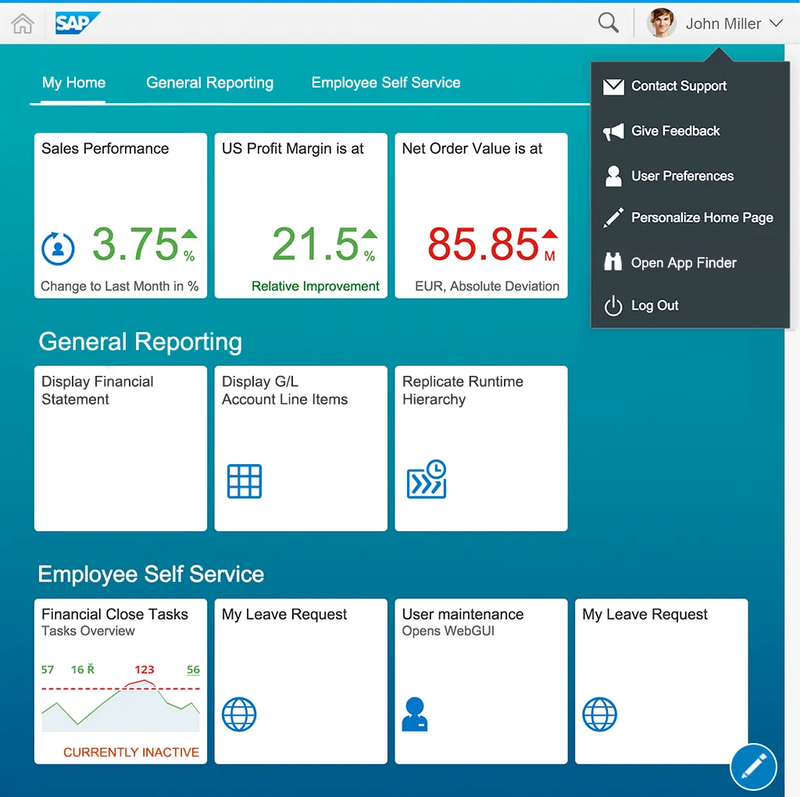Viewport: 800px width, 797px height.
Task: Click the megaphone icon for Give Feedback
Action: 613,132
